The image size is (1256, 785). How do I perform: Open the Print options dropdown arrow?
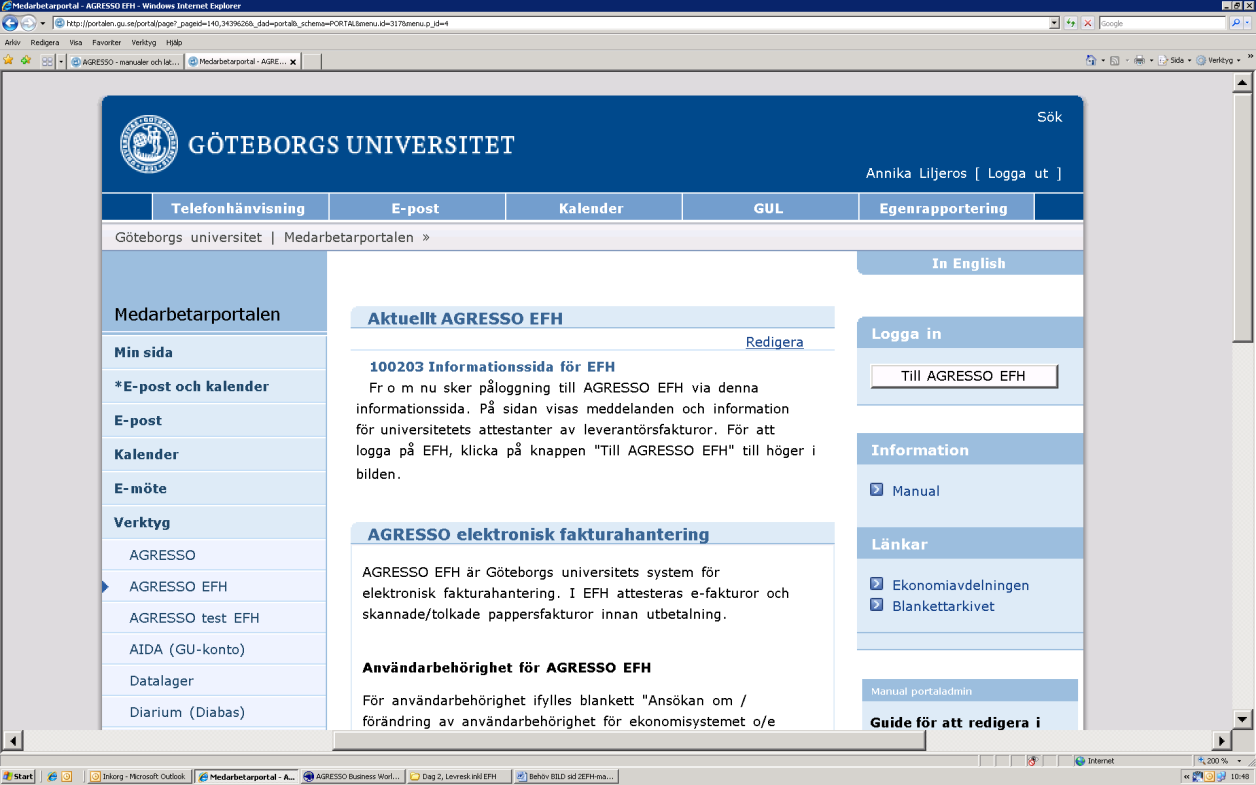[1150, 60]
